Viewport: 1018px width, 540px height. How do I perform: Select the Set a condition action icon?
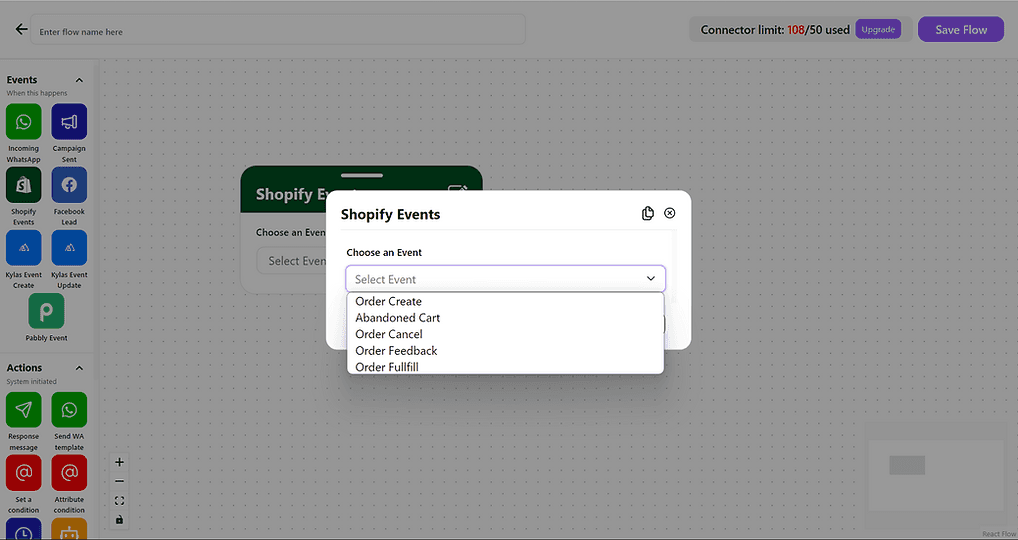click(x=23, y=472)
